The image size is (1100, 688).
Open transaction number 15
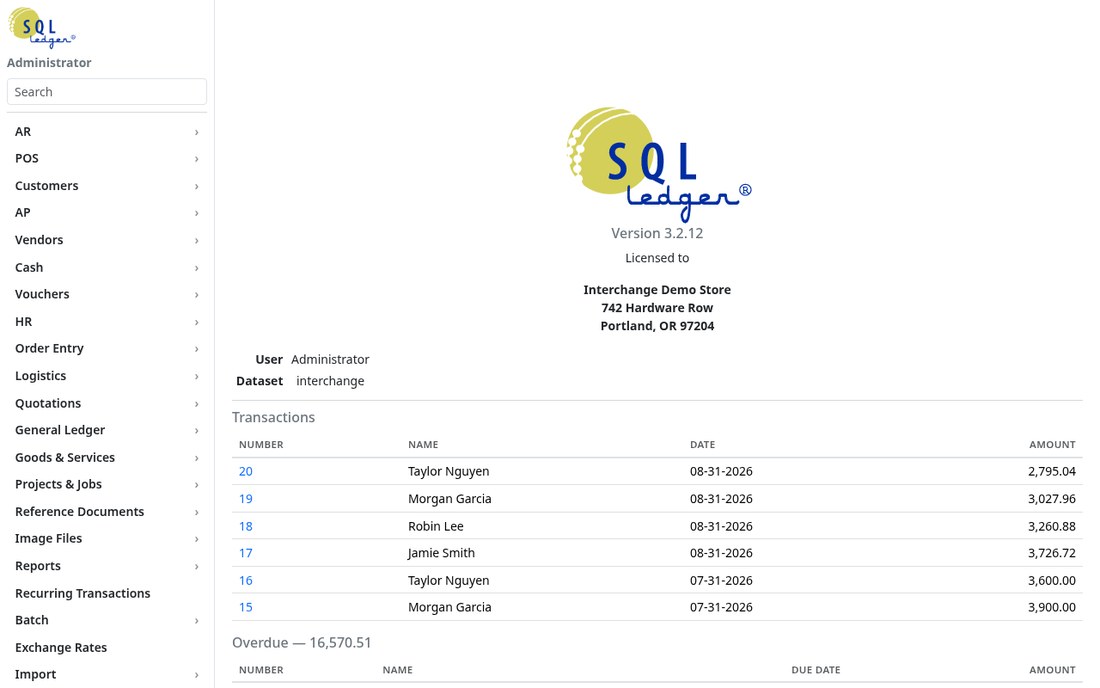[246, 607]
